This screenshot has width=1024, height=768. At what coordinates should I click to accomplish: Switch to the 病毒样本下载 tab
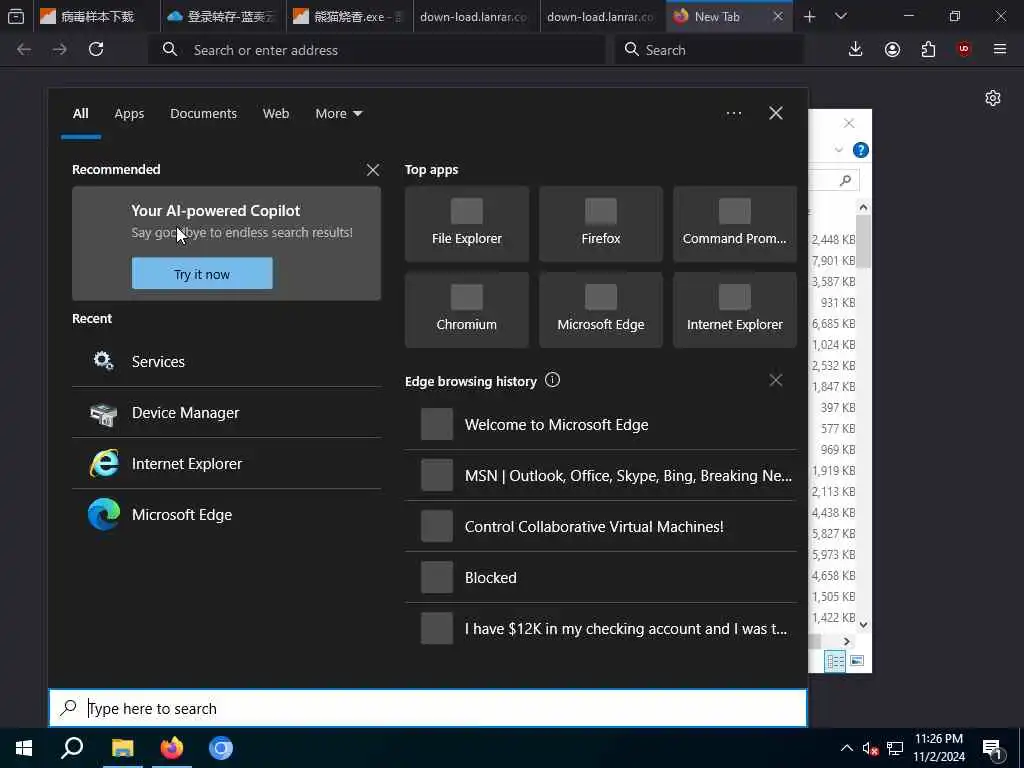coord(96,16)
